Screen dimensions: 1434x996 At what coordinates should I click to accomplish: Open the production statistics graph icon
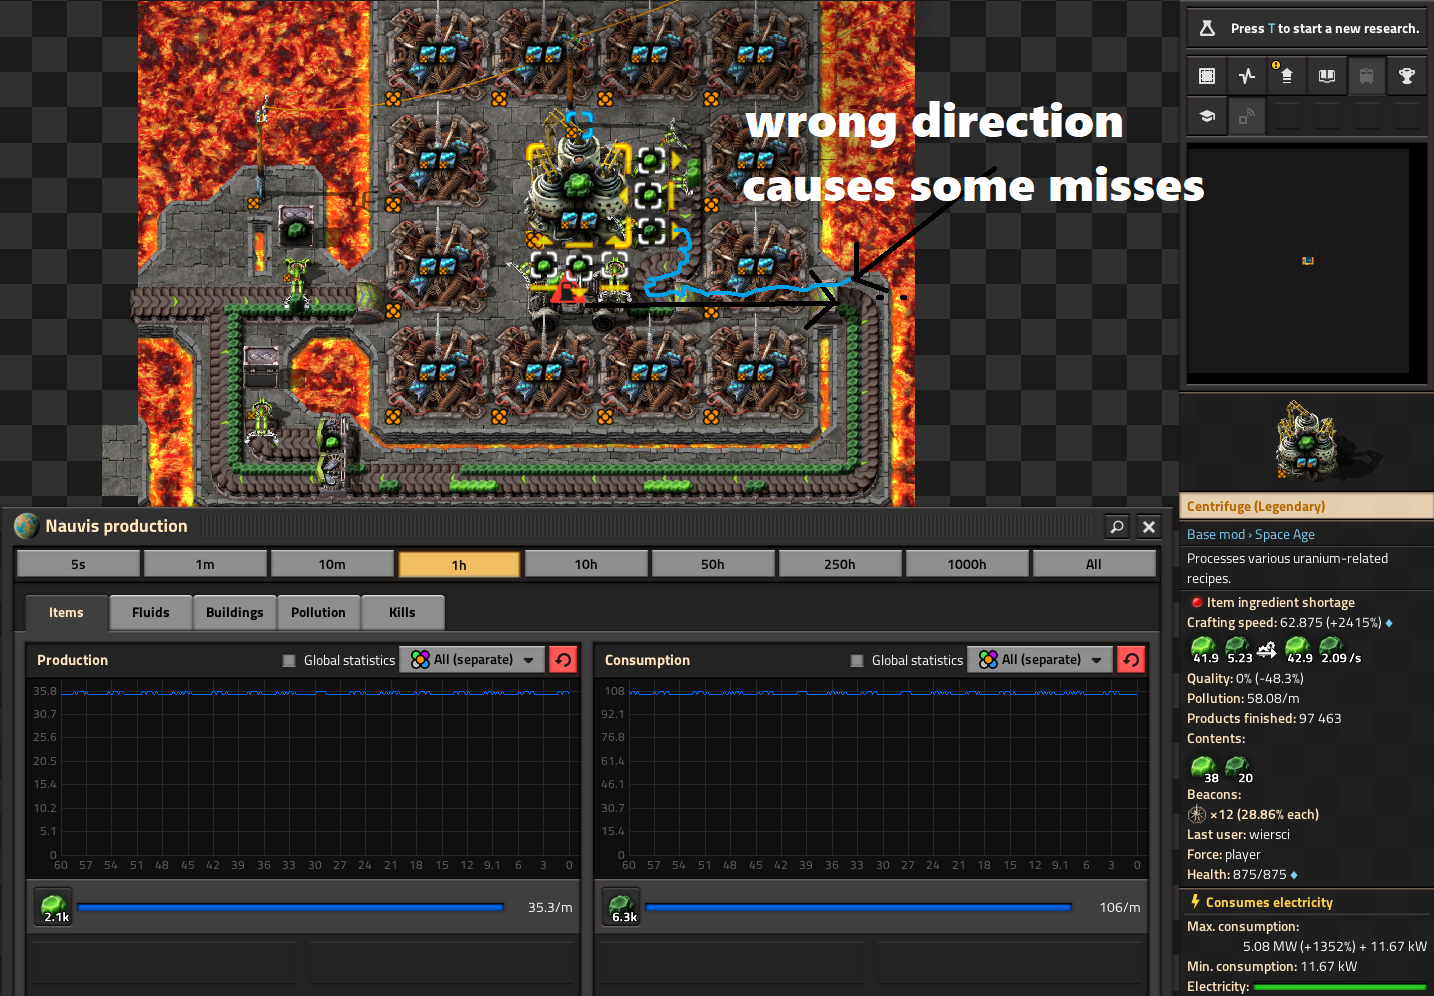pos(1247,76)
